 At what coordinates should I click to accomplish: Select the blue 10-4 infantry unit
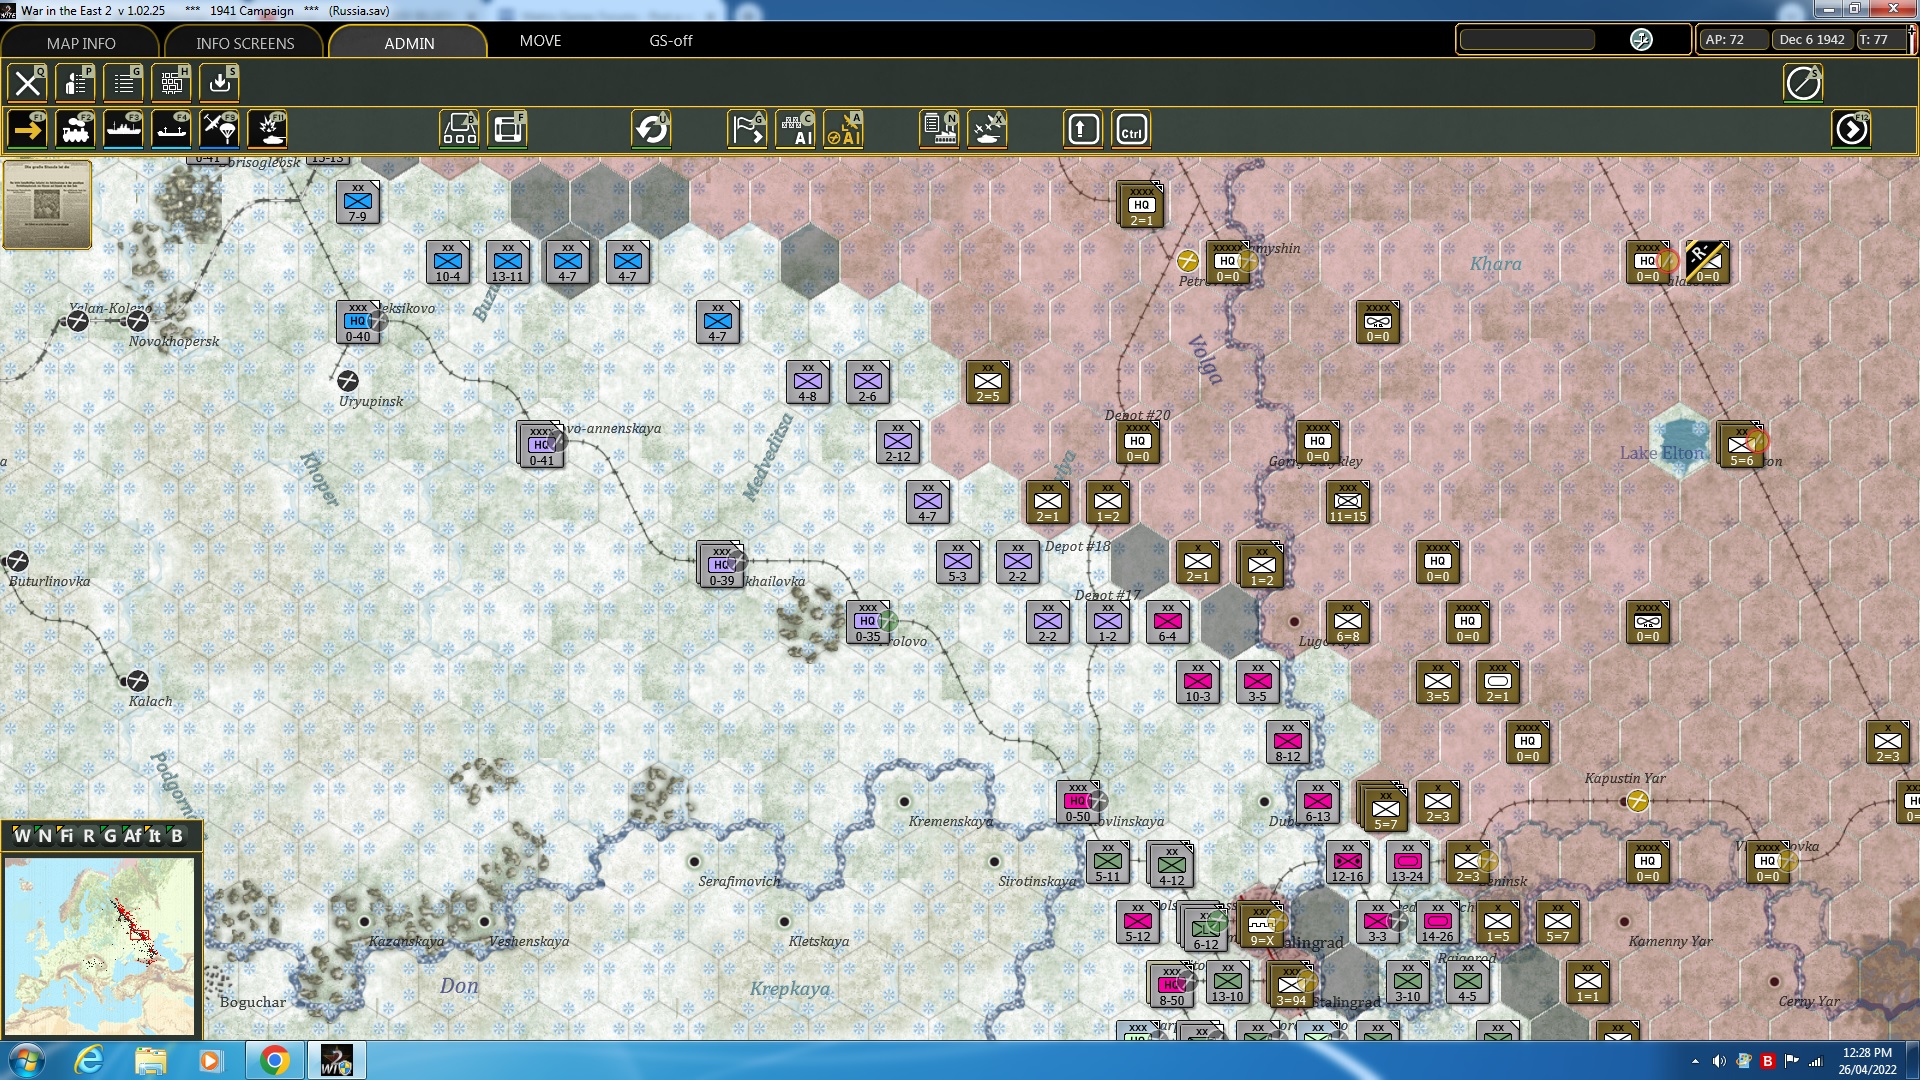448,262
